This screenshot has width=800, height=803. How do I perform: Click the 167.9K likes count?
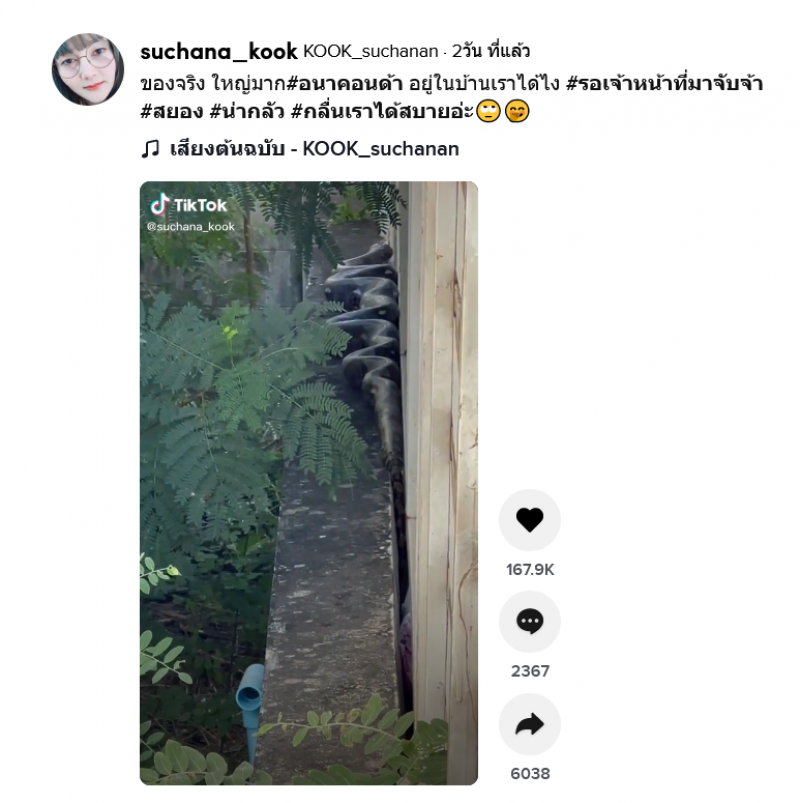(530, 569)
